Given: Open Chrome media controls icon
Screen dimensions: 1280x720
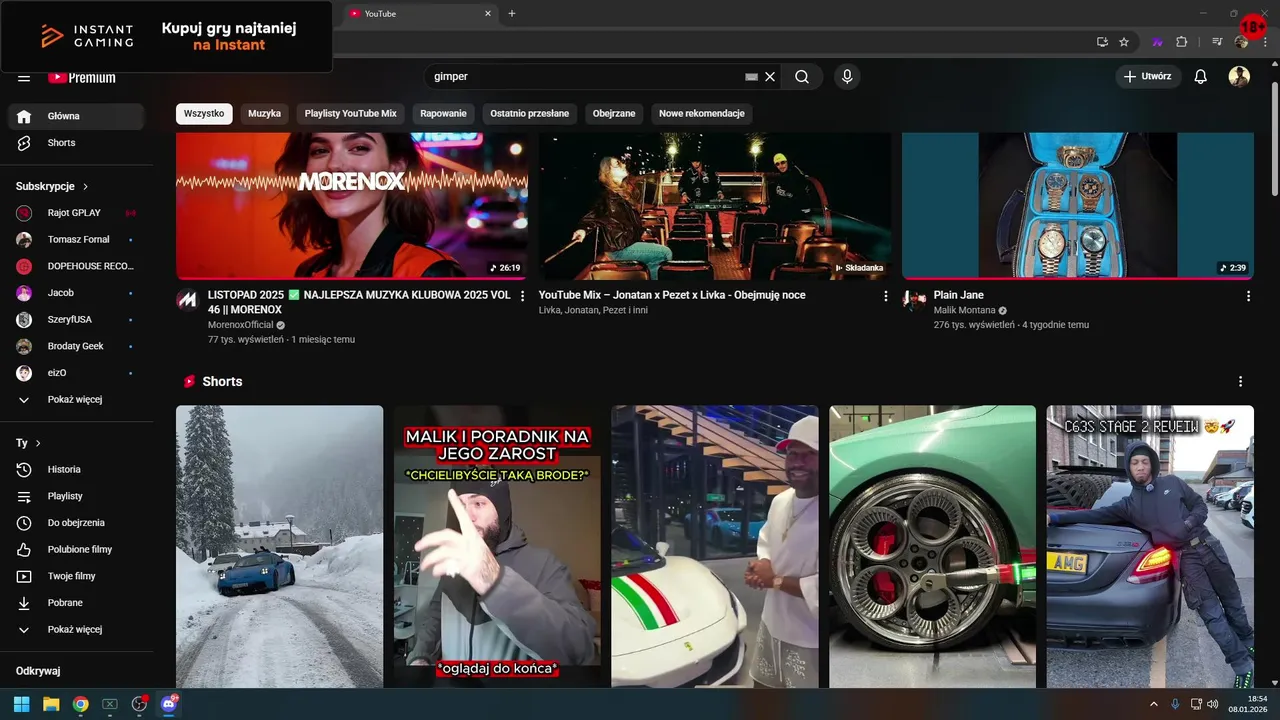Looking at the screenshot, I should point(1217,42).
